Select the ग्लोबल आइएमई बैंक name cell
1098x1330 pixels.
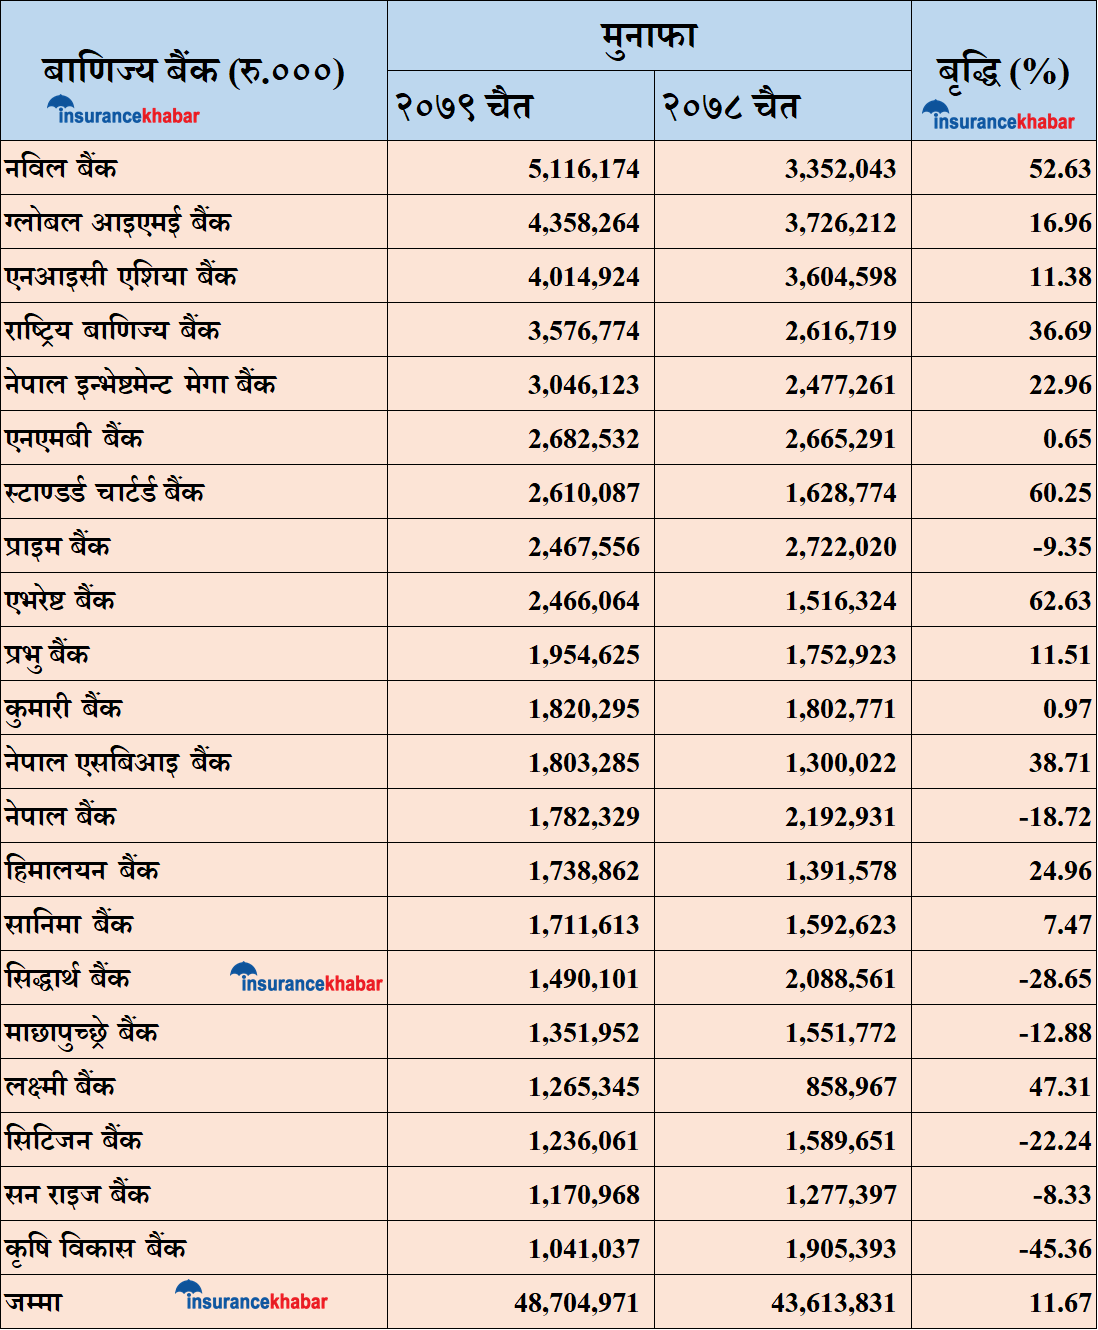pyautogui.click(x=118, y=222)
